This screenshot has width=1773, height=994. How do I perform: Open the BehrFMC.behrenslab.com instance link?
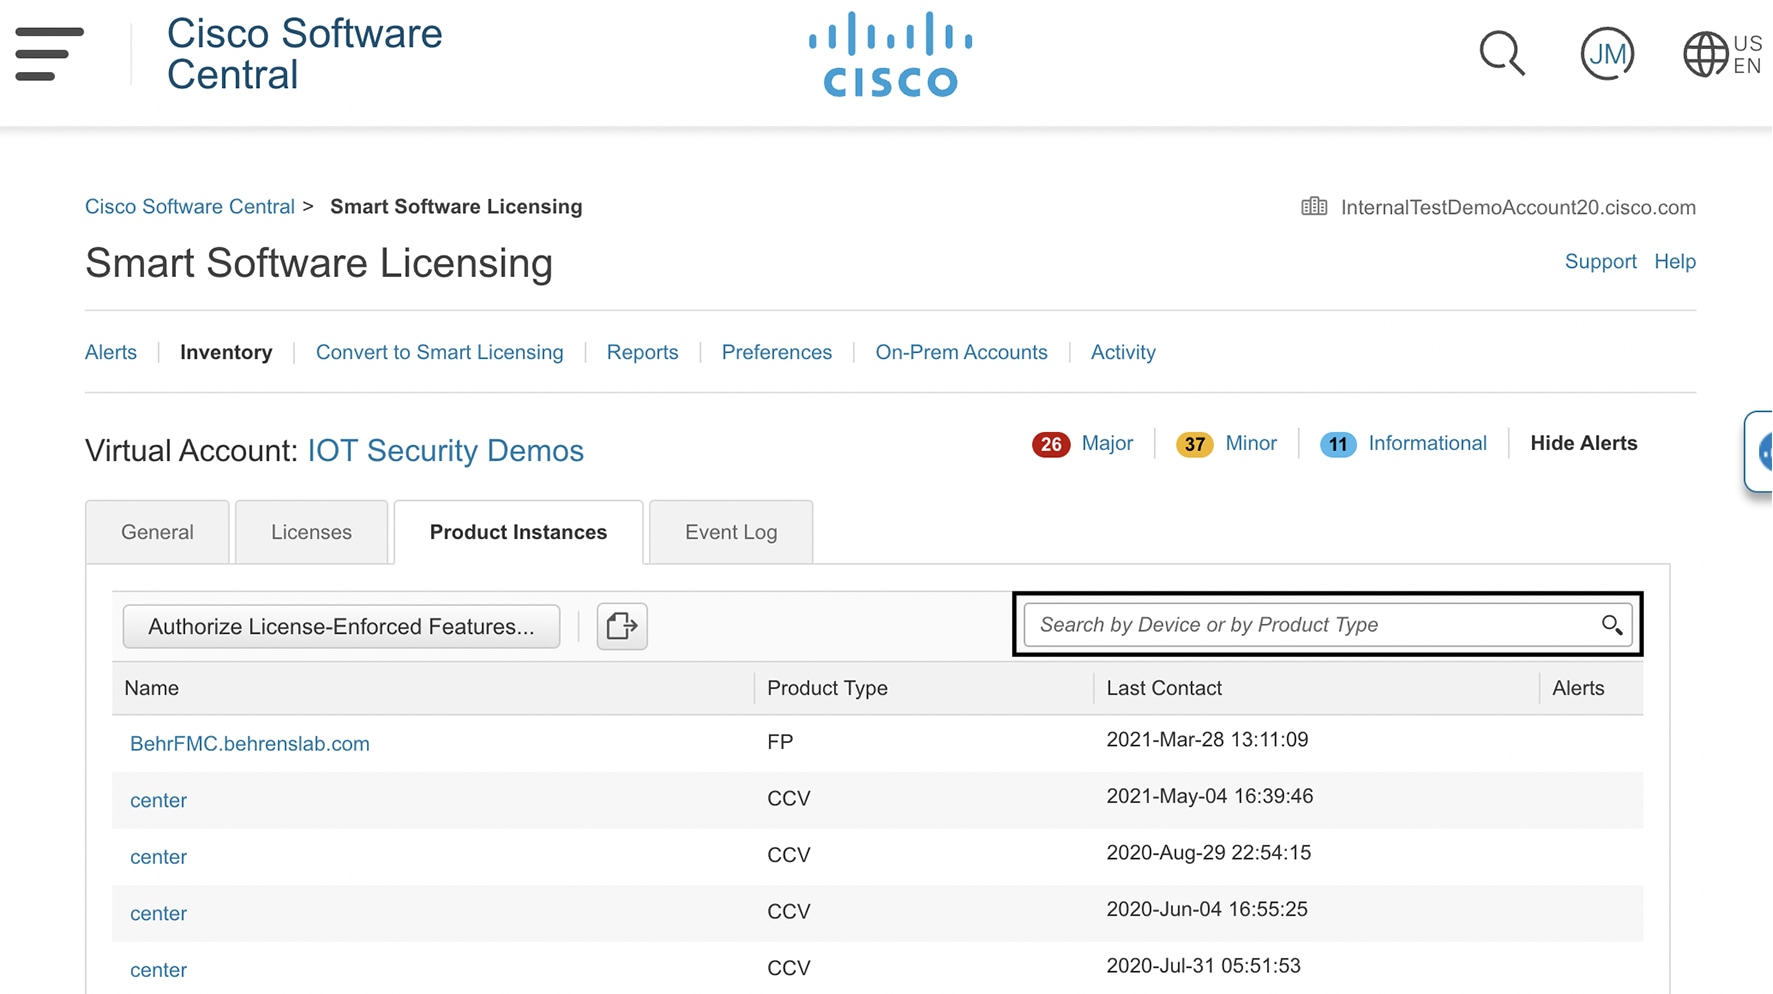tap(250, 744)
